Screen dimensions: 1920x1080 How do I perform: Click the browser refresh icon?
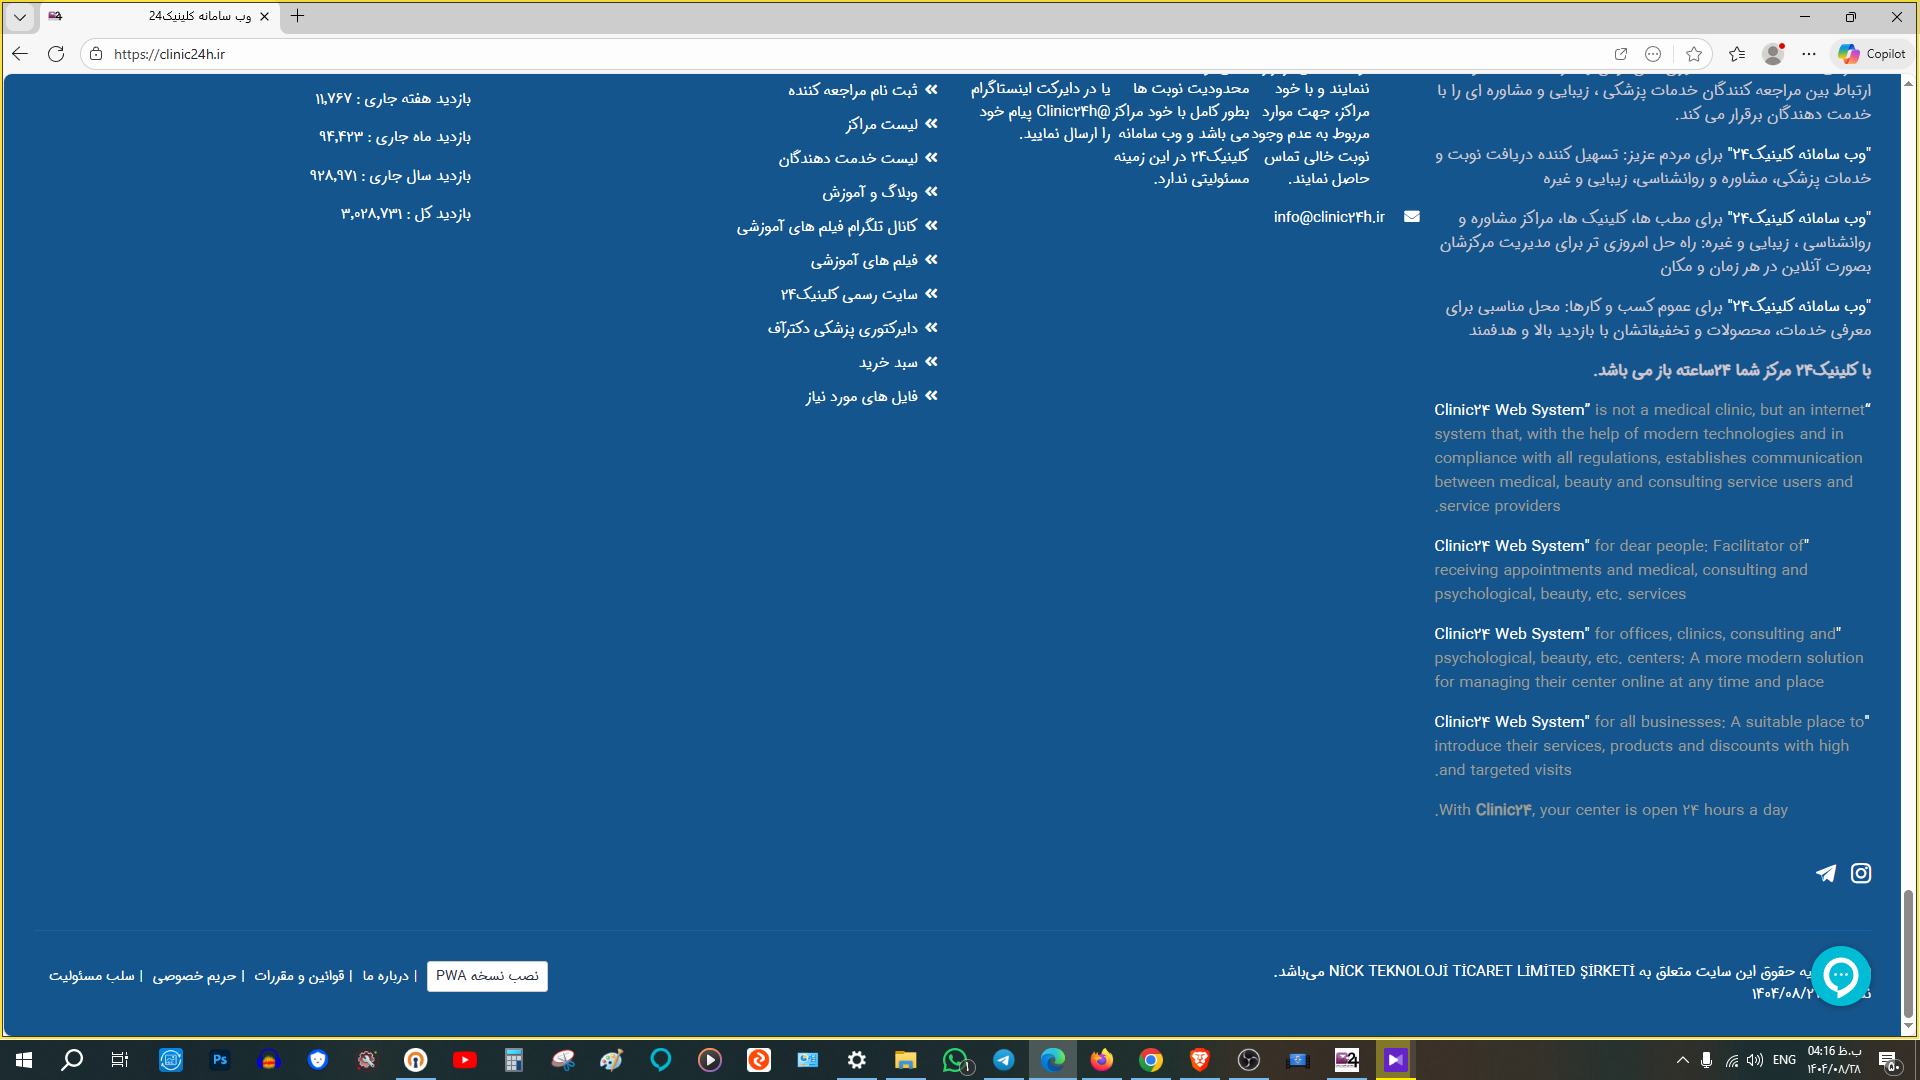56,54
